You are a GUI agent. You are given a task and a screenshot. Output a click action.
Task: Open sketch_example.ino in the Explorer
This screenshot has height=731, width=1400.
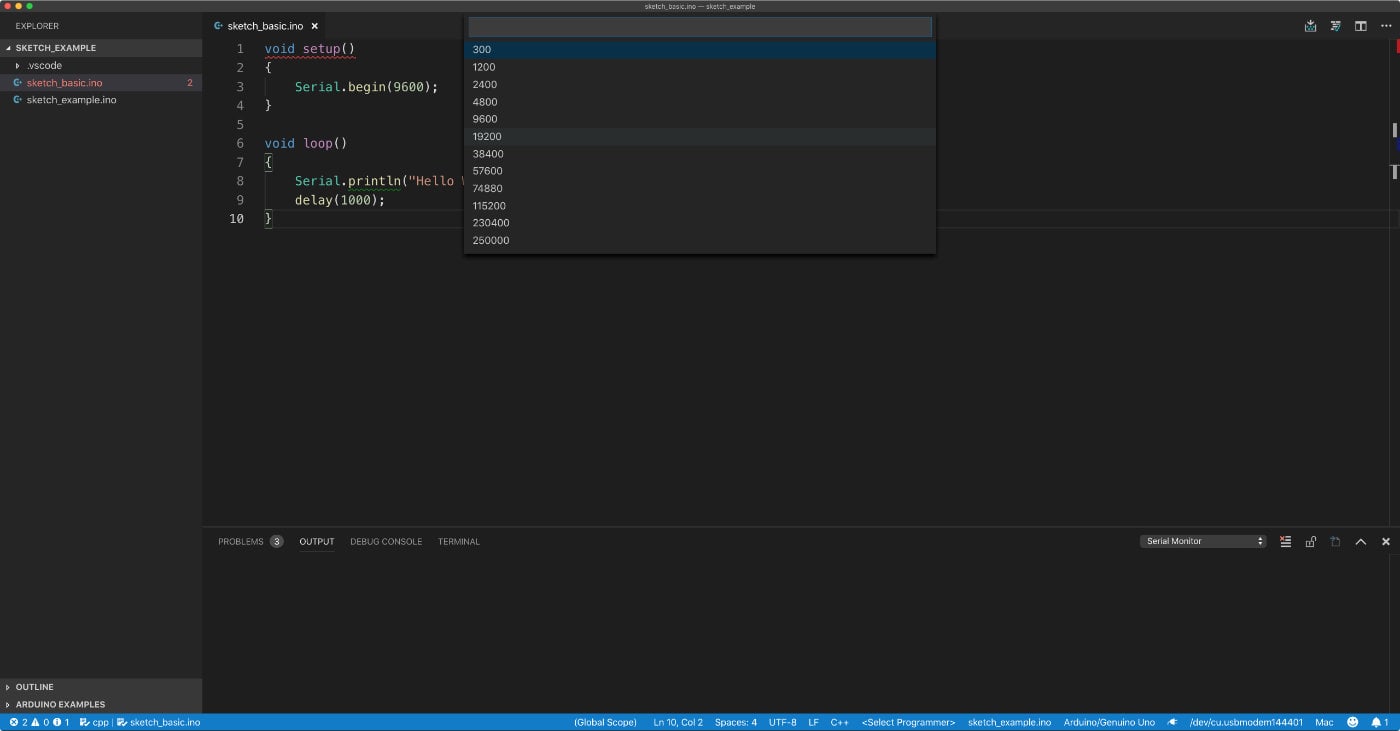tap(101, 100)
